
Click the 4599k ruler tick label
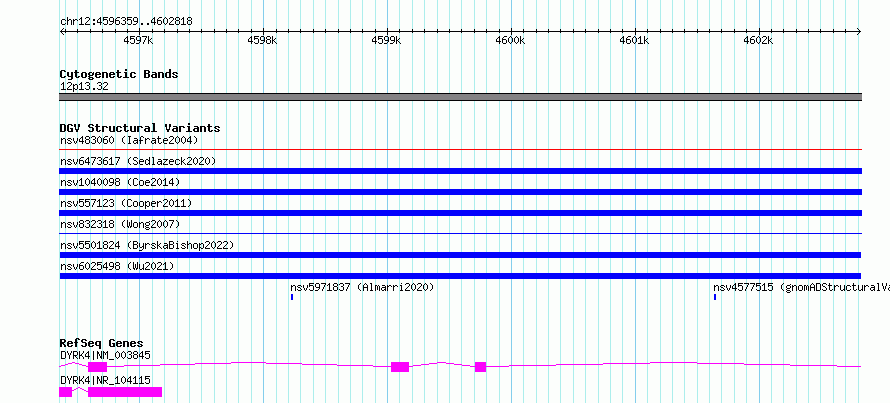pyautogui.click(x=387, y=41)
